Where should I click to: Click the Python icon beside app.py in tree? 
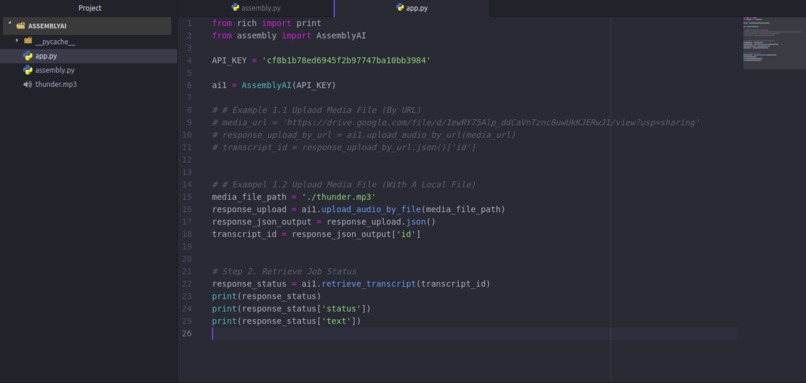click(x=28, y=56)
